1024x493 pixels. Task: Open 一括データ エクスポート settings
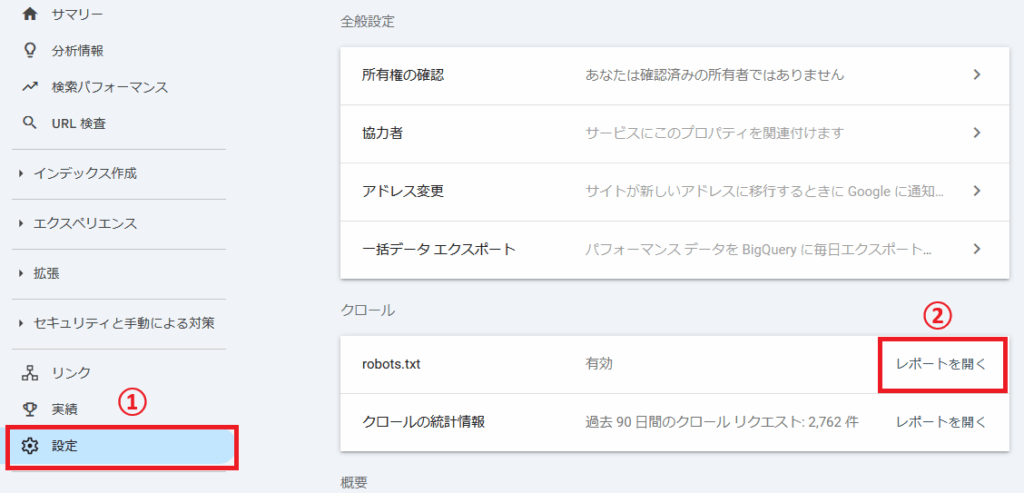coord(661,249)
